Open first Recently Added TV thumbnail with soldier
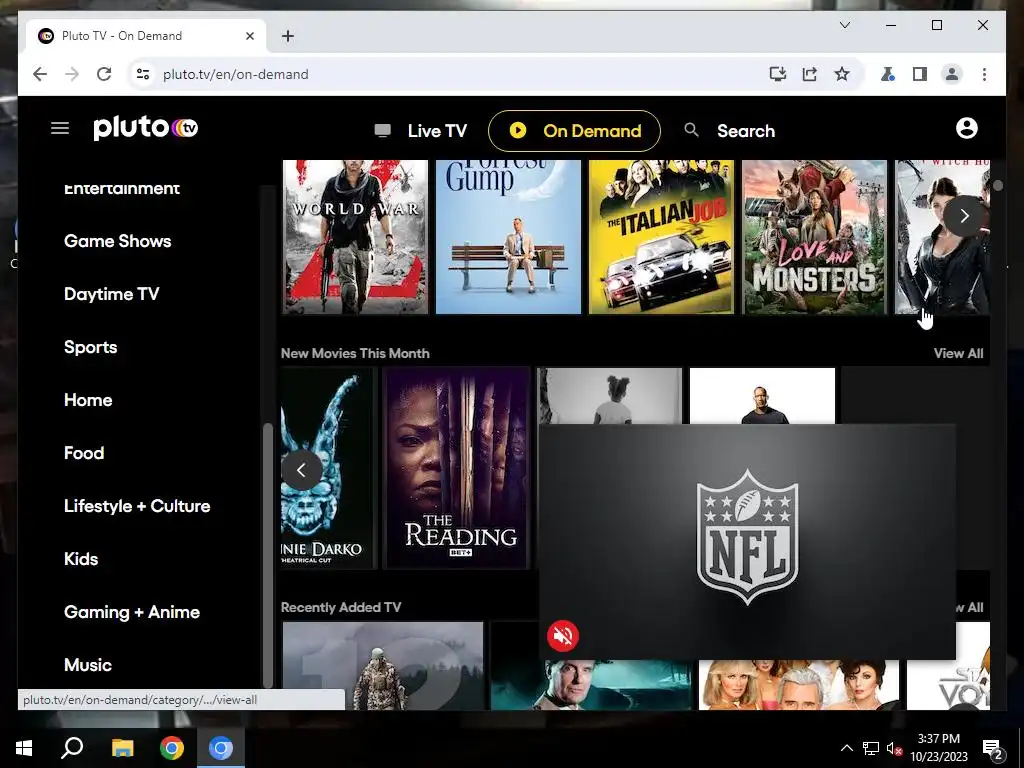 pyautogui.click(x=383, y=665)
